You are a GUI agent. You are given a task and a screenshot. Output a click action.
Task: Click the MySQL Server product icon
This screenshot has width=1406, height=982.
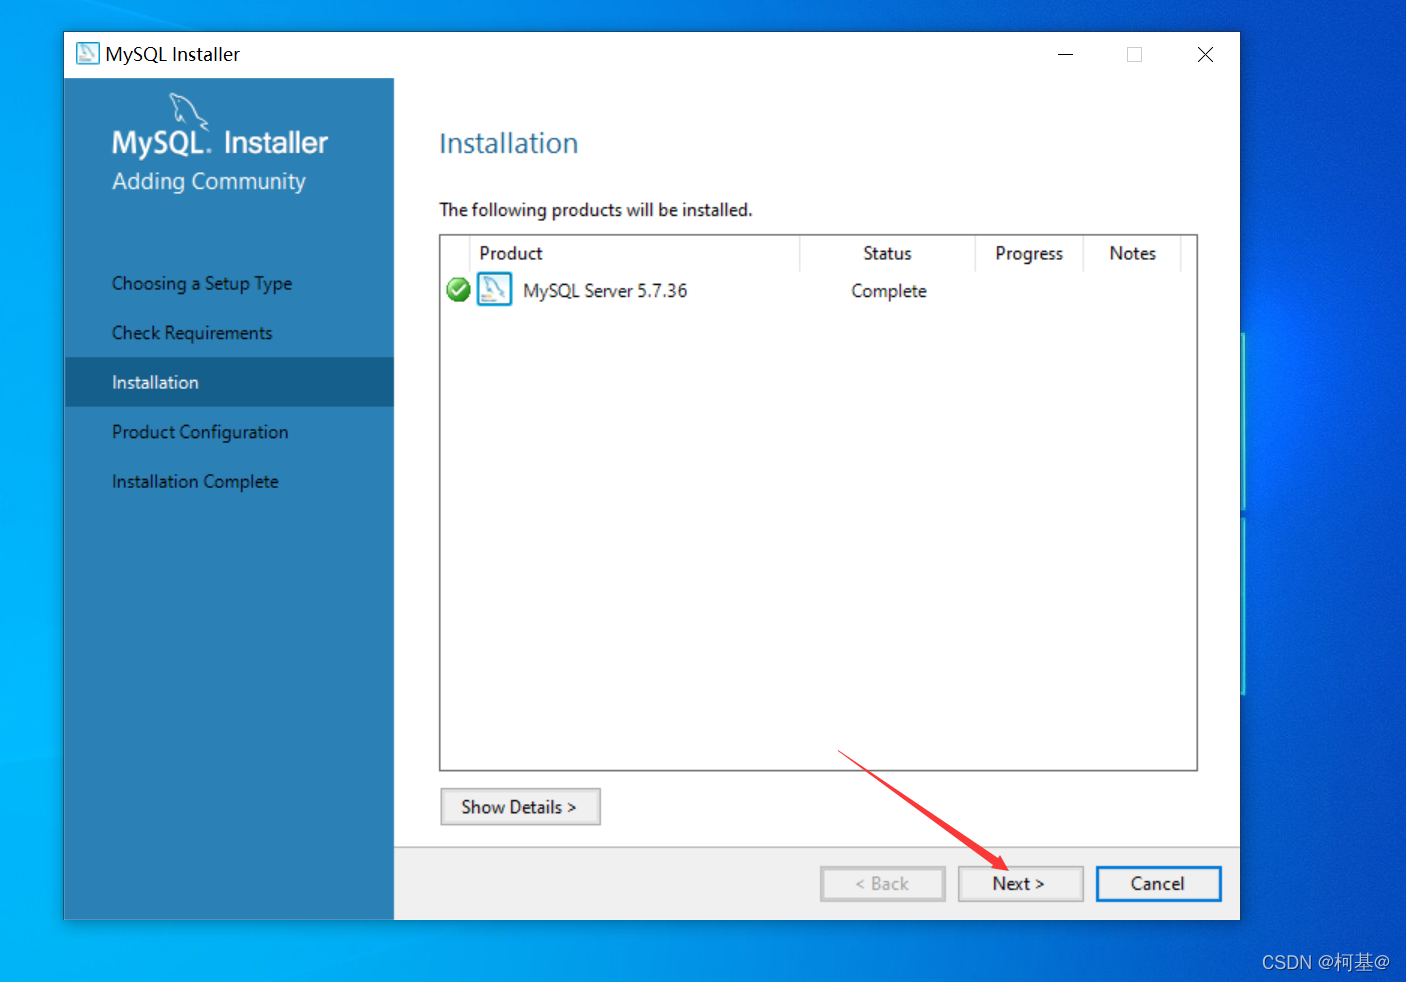494,290
